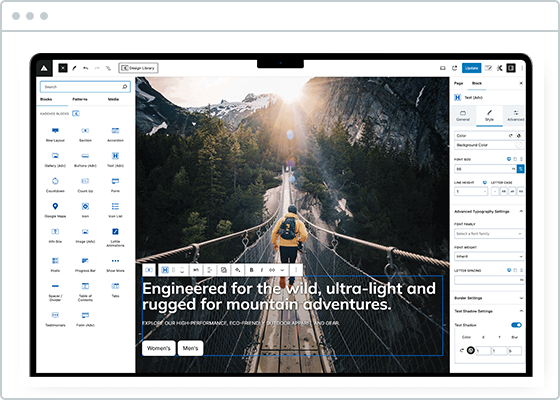Insert the Icon List block
Image resolution: width=560 pixels, height=400 pixels.
(x=115, y=210)
